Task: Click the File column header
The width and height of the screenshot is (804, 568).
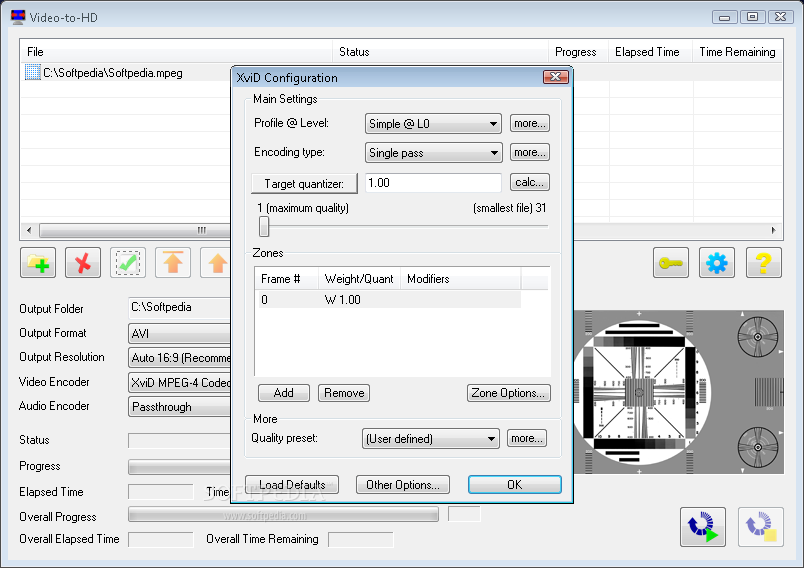Action: coord(177,51)
